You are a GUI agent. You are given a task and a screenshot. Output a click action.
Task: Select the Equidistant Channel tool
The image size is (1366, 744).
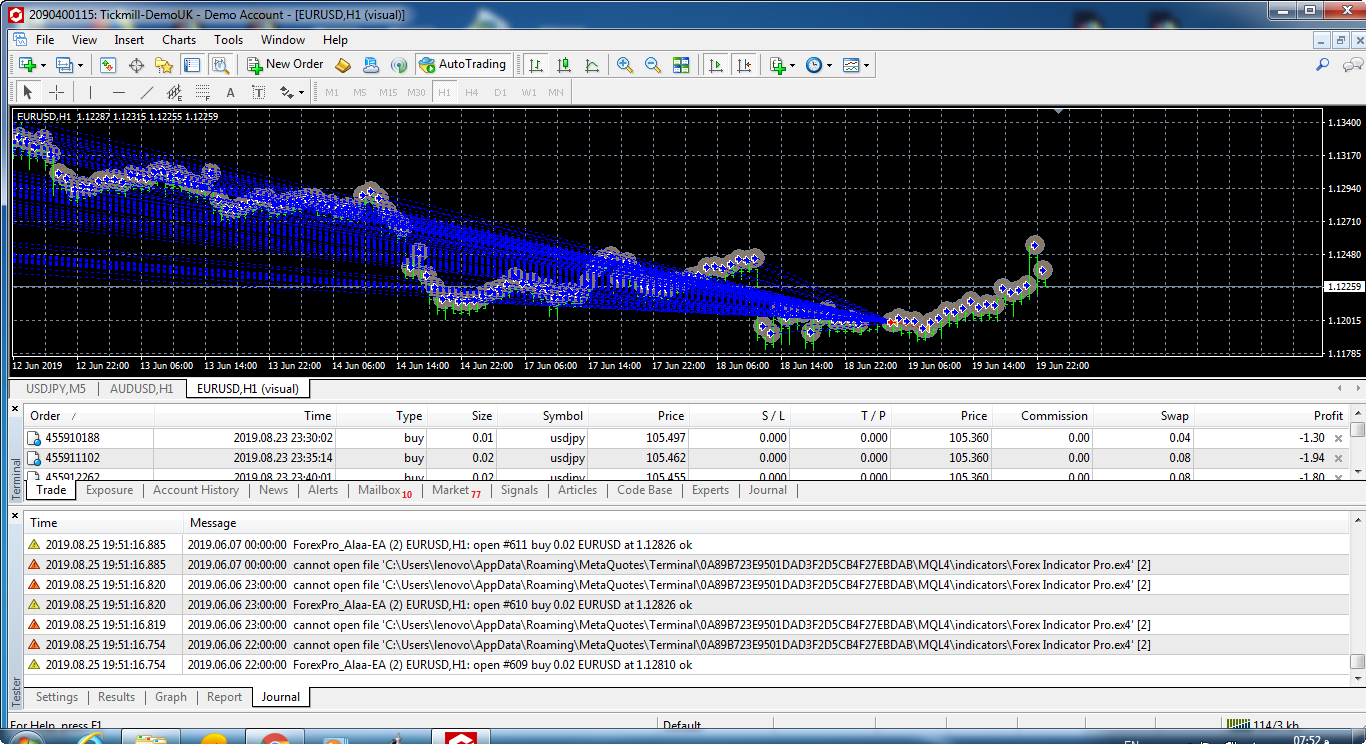(174, 92)
